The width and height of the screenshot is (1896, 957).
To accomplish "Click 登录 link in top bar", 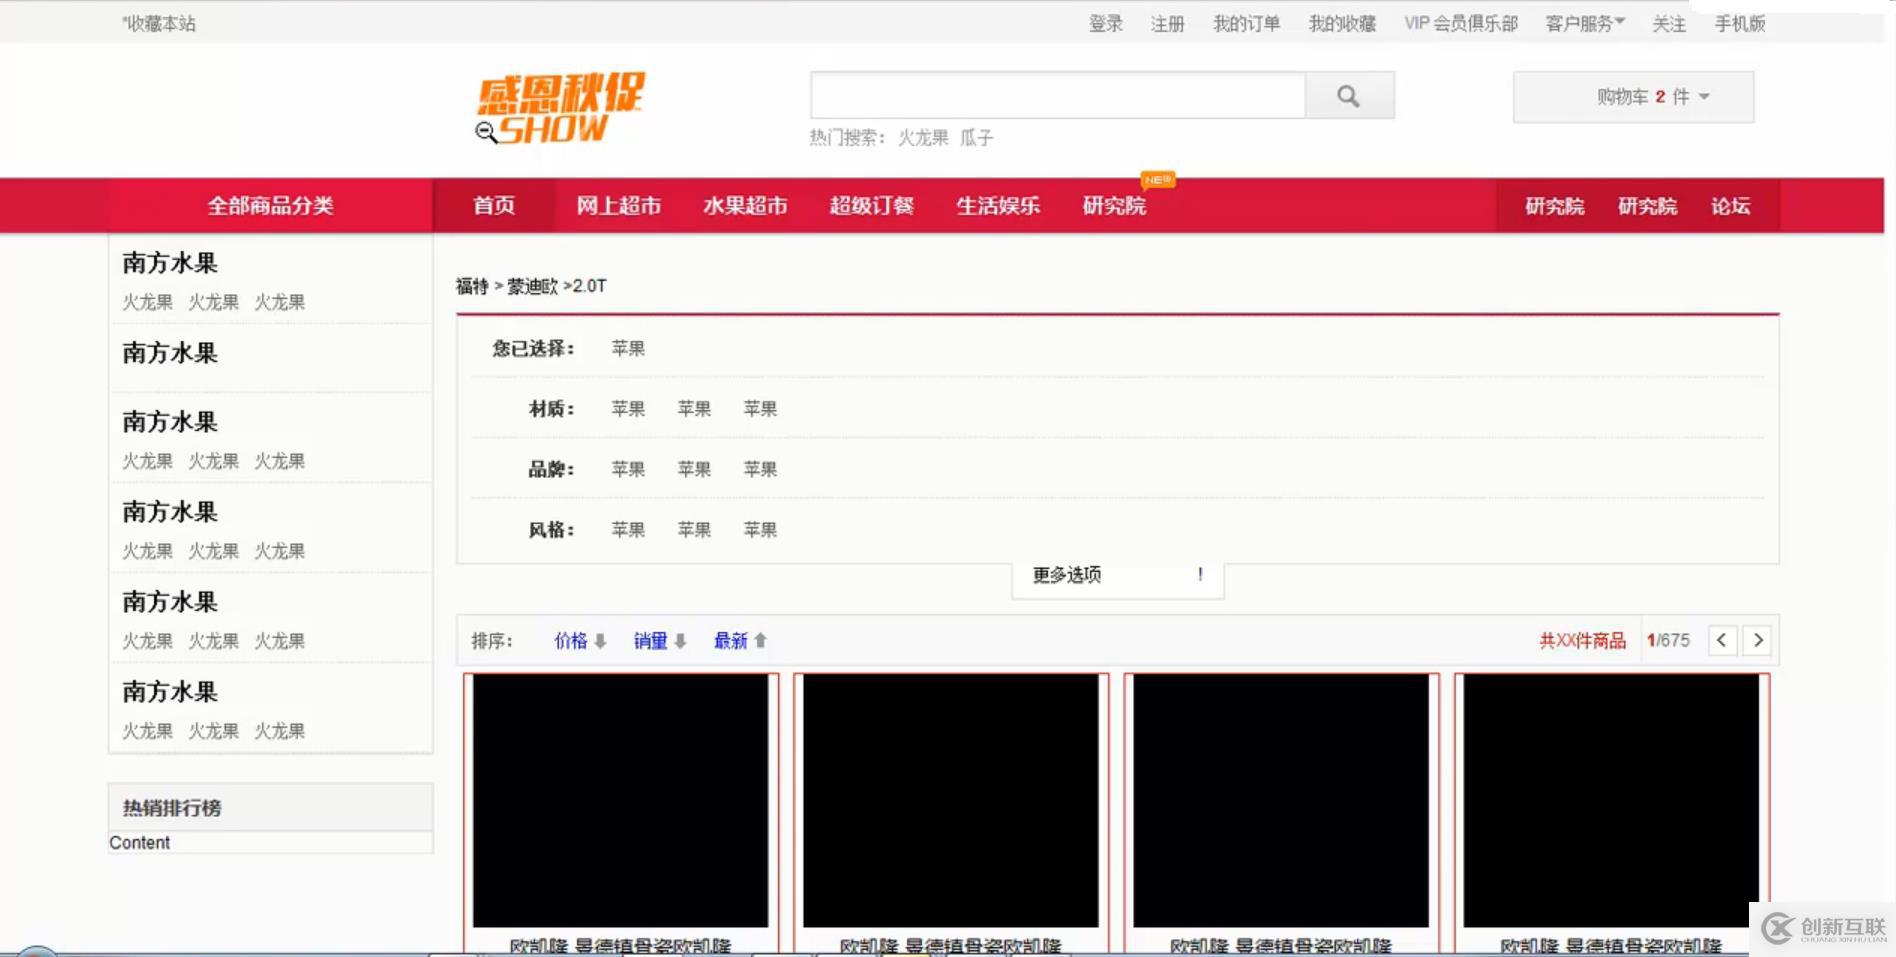I will click(x=1106, y=24).
